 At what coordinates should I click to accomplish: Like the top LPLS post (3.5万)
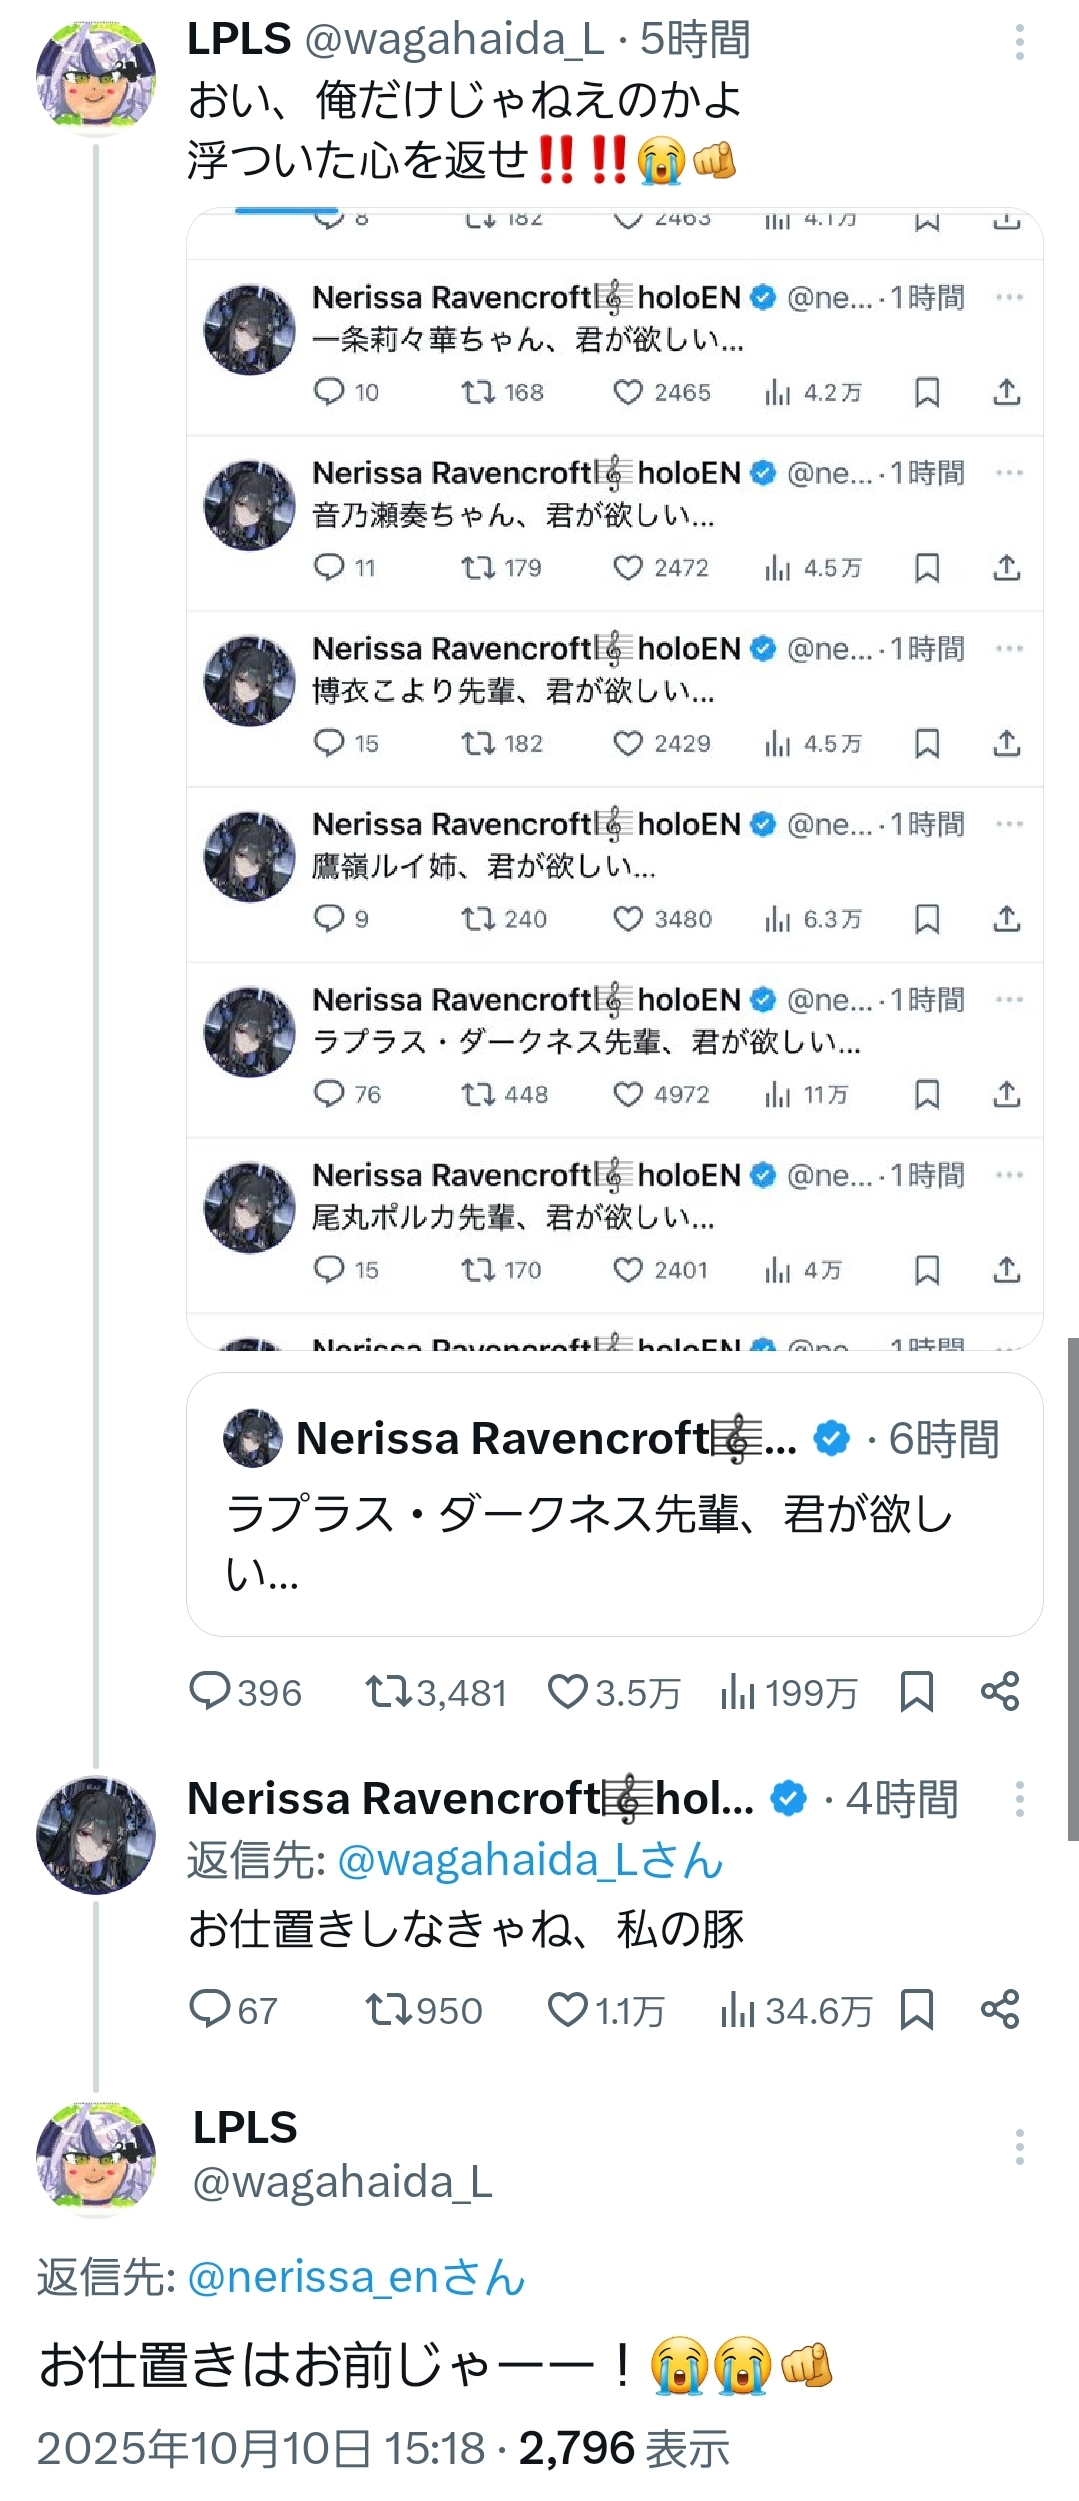pyautogui.click(x=568, y=1692)
